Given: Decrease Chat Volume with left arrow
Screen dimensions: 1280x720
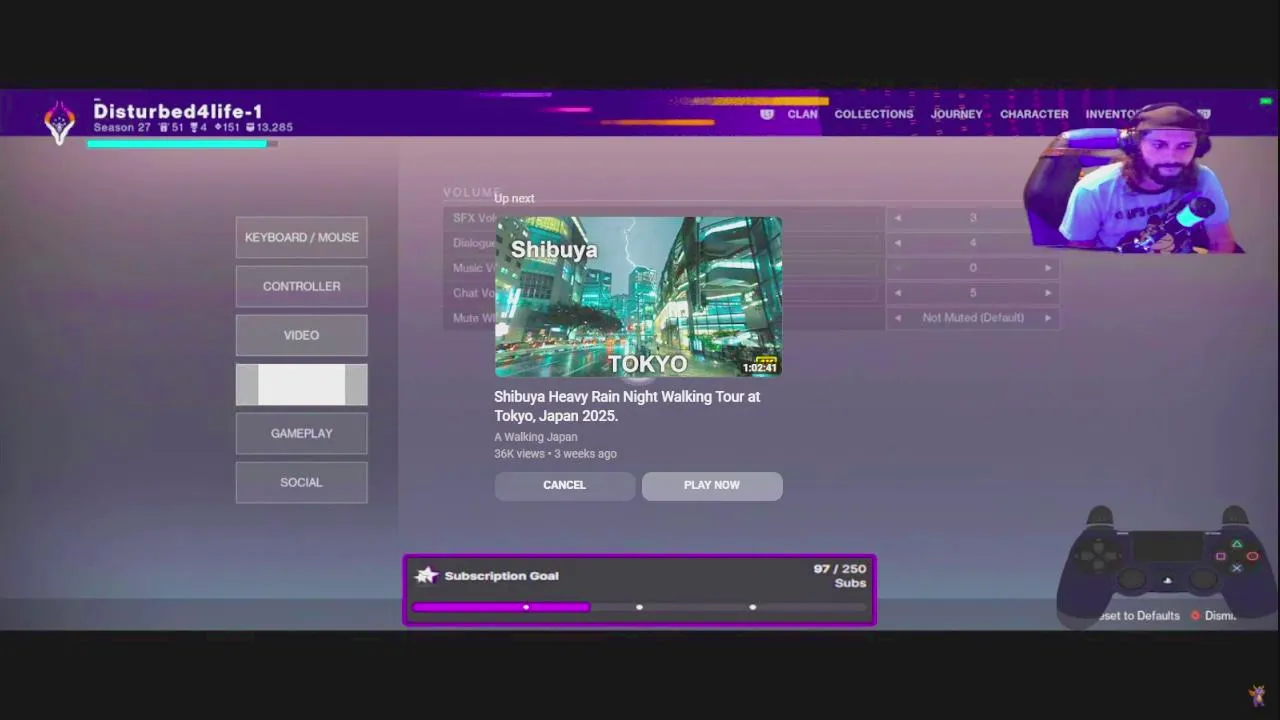Looking at the screenshot, I should coord(898,293).
